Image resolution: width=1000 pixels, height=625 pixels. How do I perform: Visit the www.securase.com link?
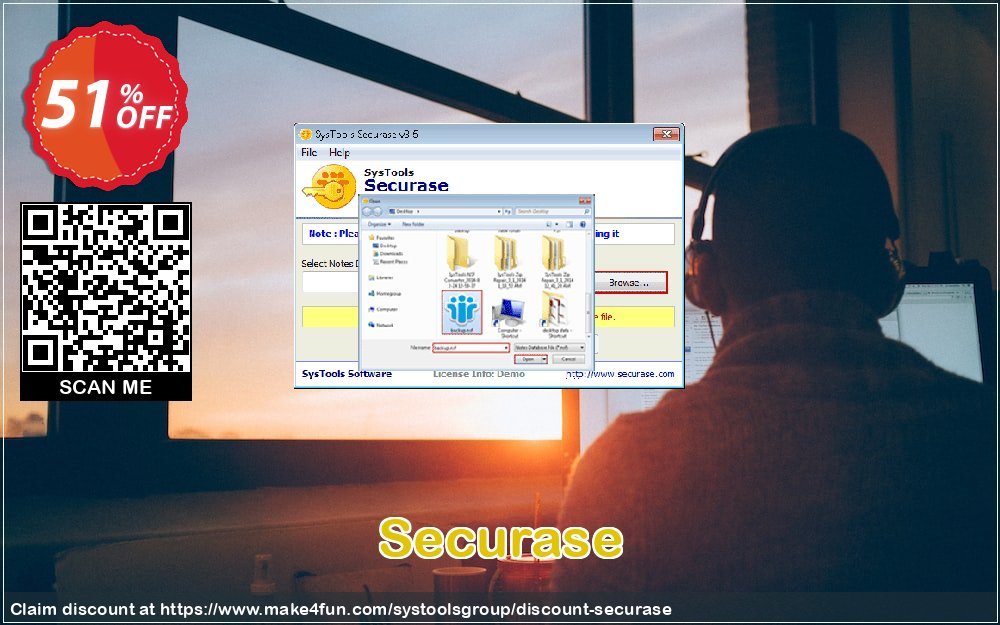pyautogui.click(x=620, y=374)
